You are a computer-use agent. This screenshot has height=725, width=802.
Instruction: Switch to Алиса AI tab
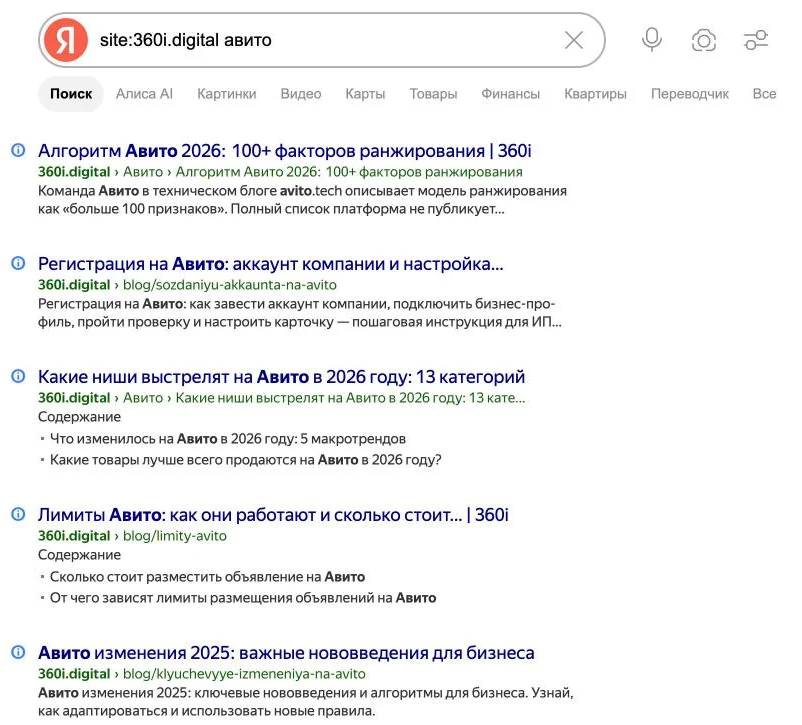pyautogui.click(x=144, y=94)
